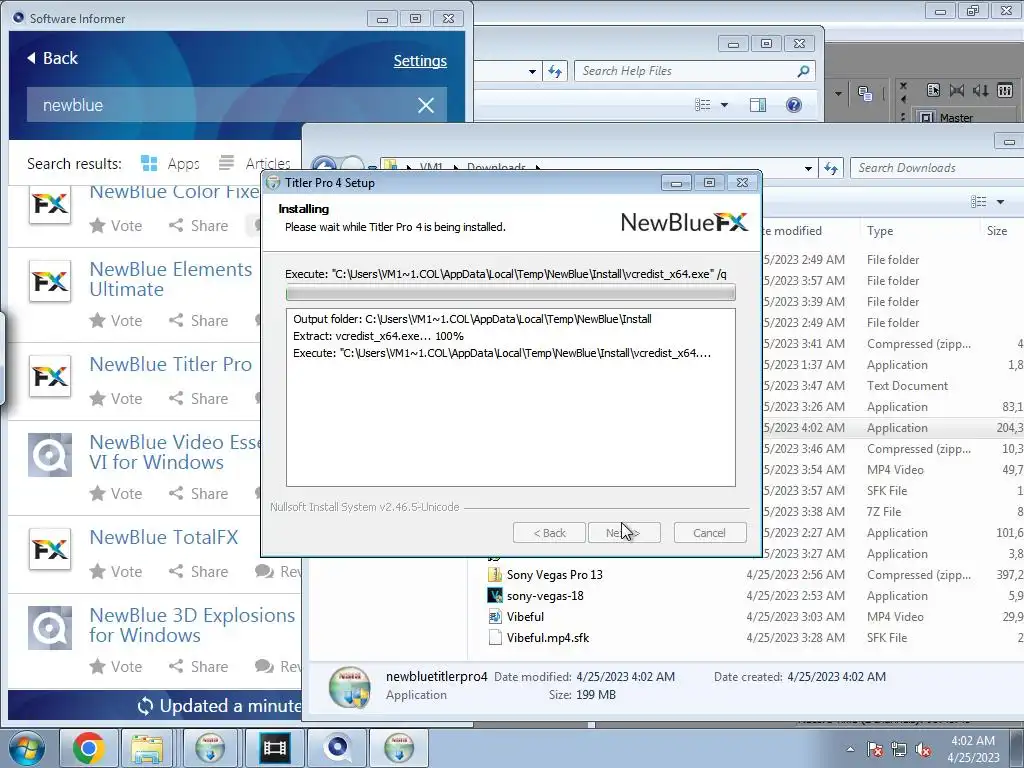Show hidden system tray icons
1024x768 pixels.
(x=850, y=750)
